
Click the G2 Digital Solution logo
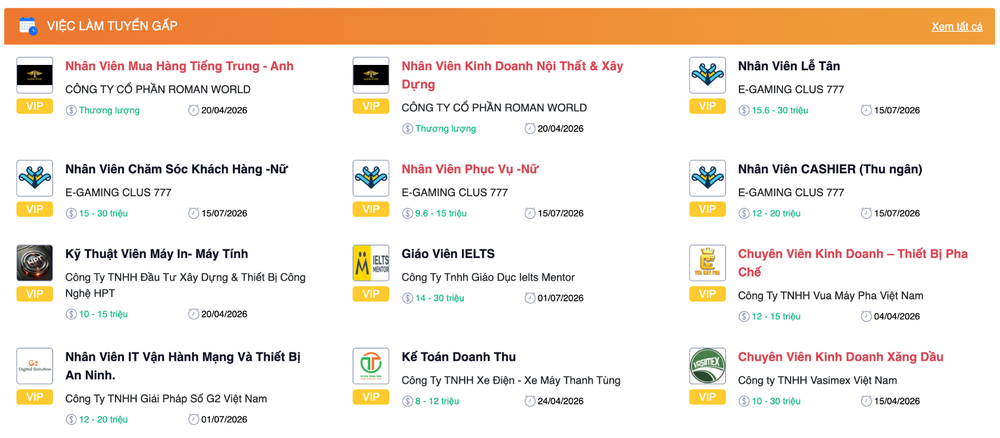click(35, 366)
